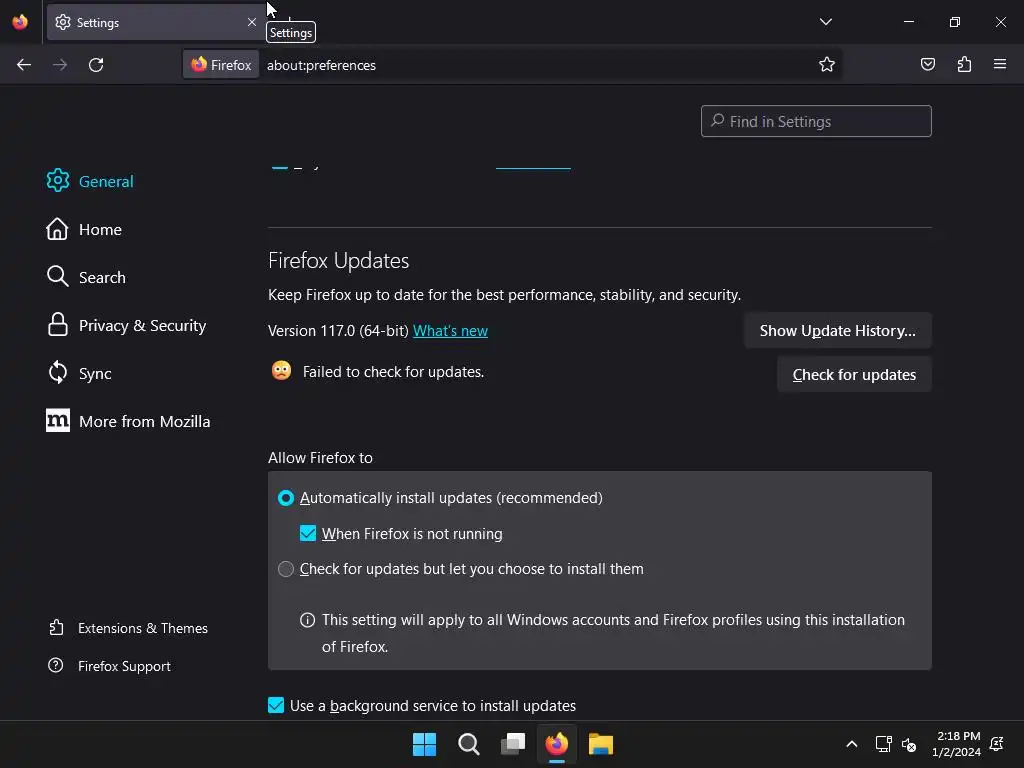Click the Firefox Updates heading

[338, 261]
